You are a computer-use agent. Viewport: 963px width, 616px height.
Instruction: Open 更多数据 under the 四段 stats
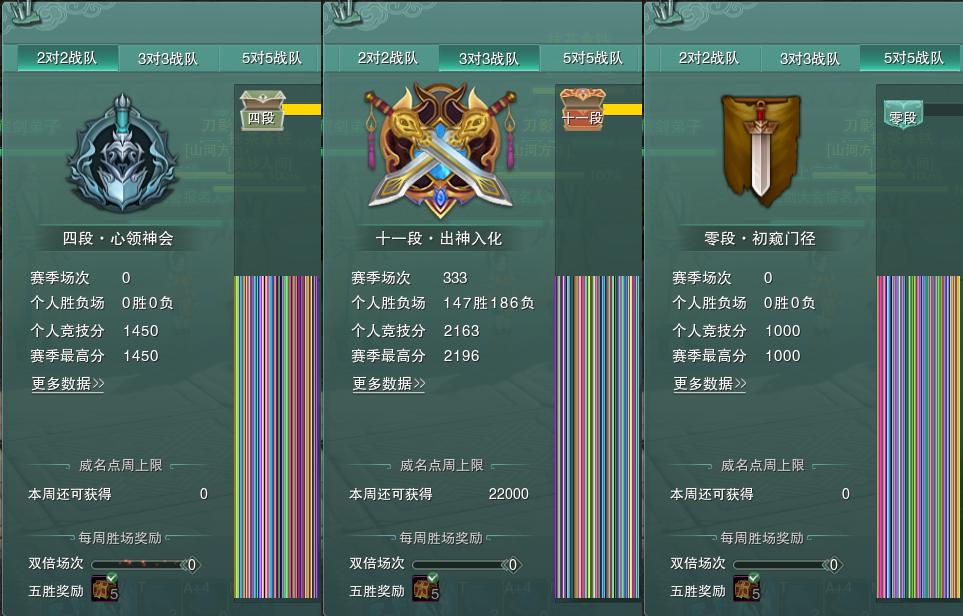click(68, 384)
